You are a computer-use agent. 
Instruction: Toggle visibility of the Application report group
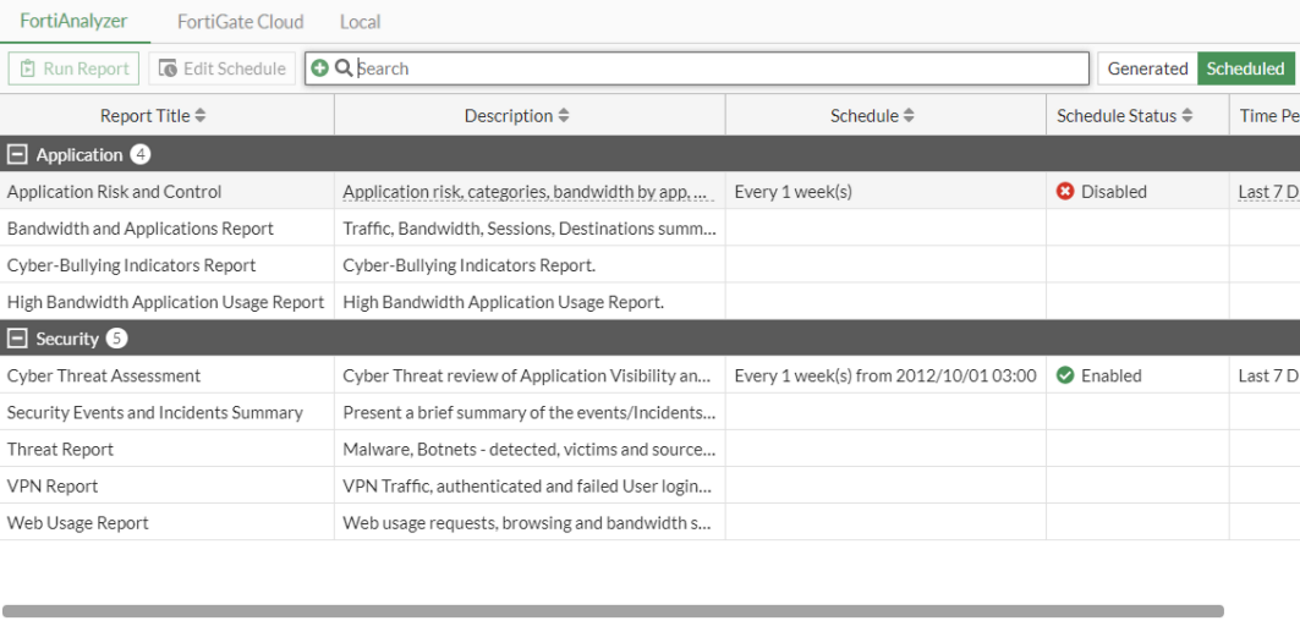pos(15,154)
